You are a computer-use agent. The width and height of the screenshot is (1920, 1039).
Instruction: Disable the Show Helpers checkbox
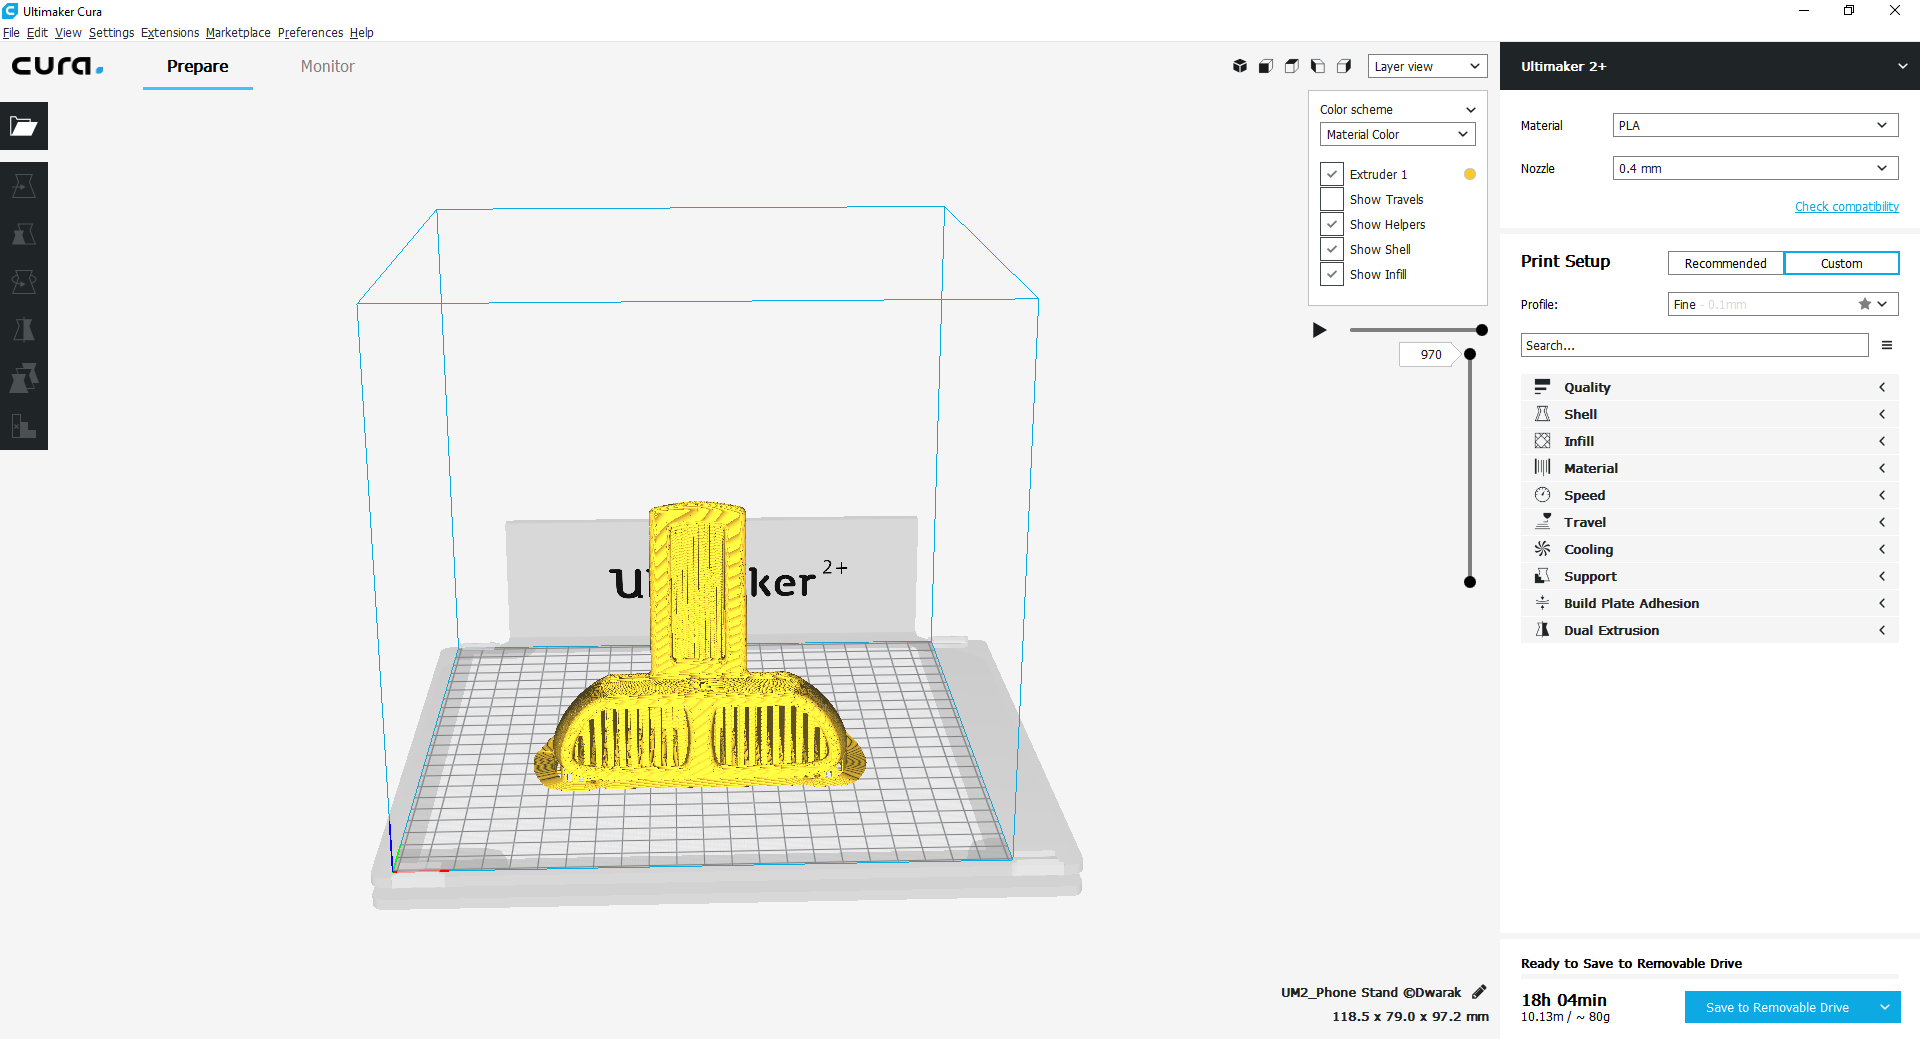(x=1332, y=224)
